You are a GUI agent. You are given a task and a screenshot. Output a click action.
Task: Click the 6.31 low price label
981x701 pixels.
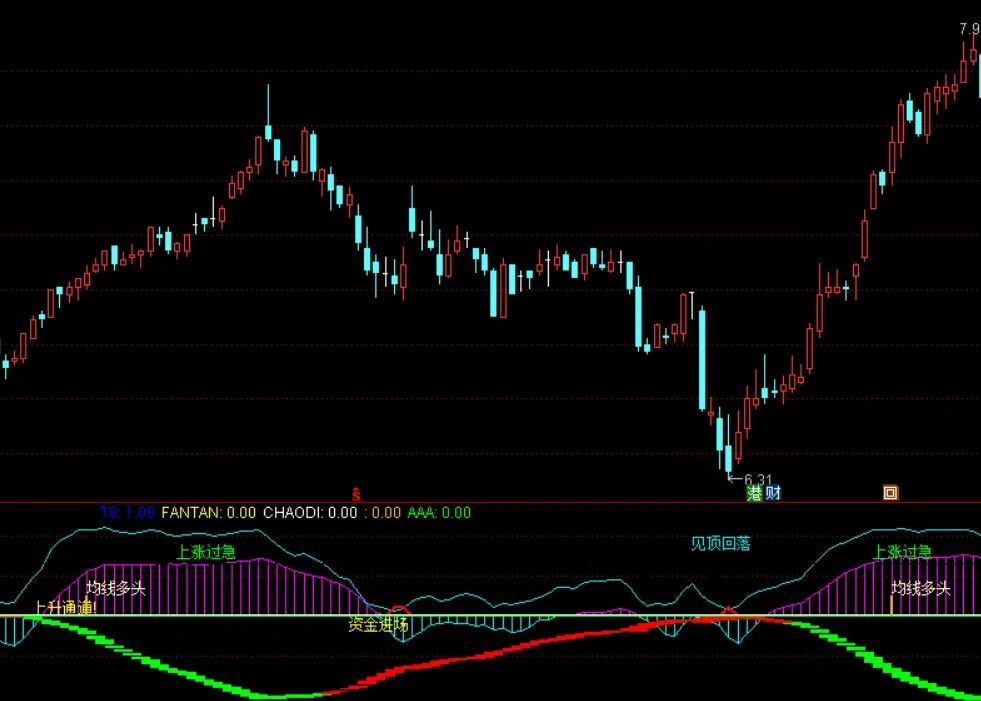758,480
